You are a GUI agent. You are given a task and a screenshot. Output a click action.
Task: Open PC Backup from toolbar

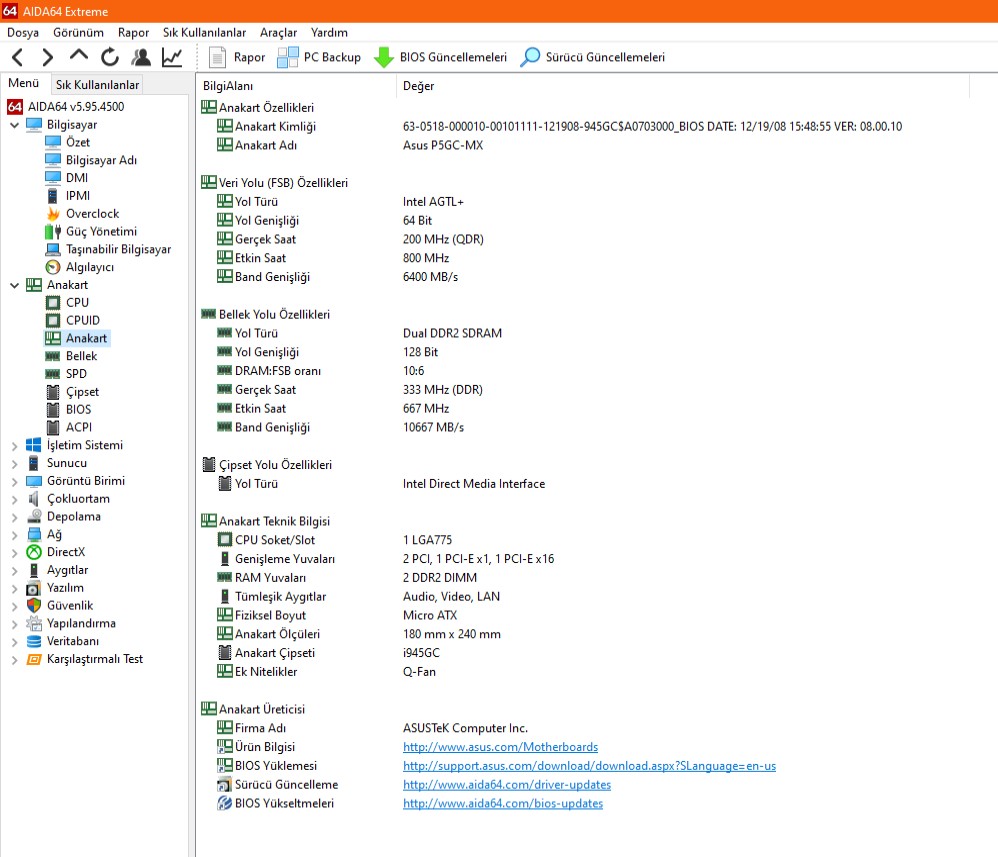319,57
